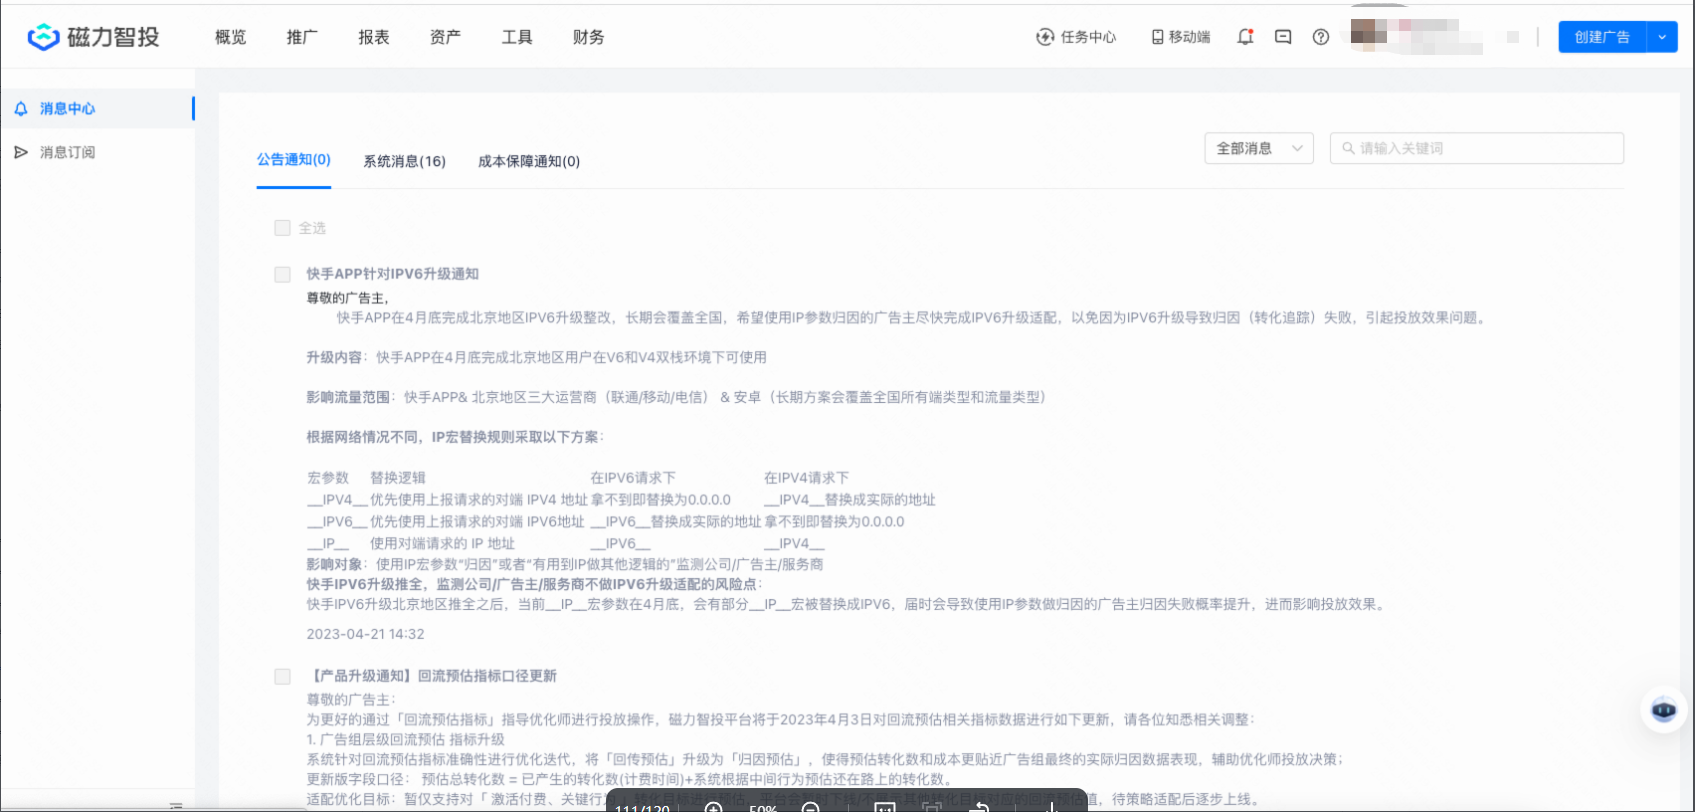Check the 回流预估指标口径更新 notice checkbox

[x=282, y=676]
